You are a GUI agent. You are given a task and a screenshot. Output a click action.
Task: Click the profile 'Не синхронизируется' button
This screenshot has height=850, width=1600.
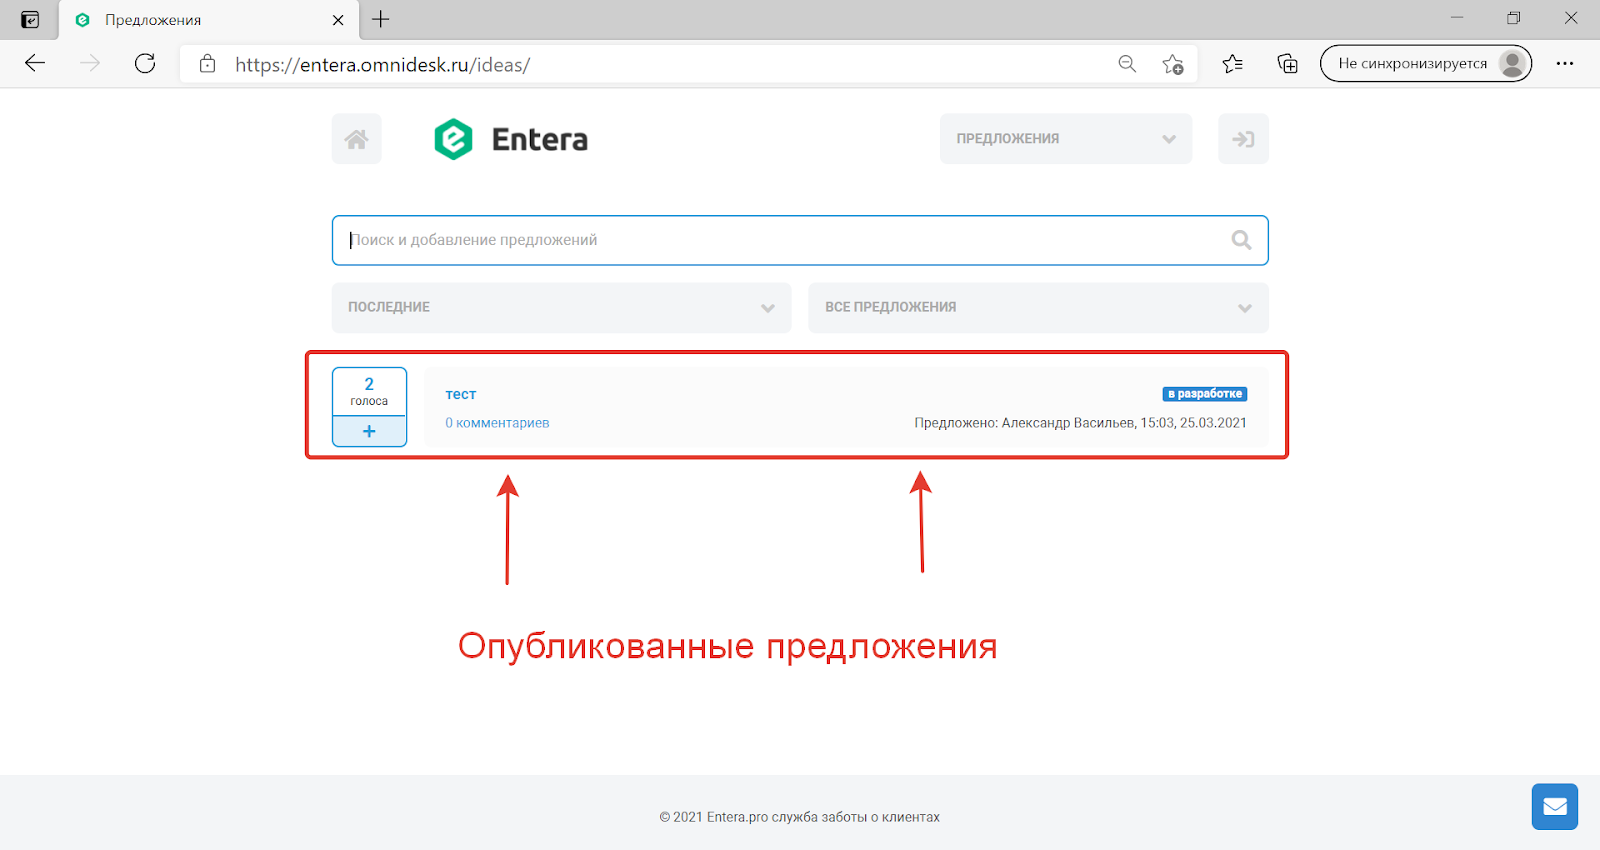(x=1425, y=64)
